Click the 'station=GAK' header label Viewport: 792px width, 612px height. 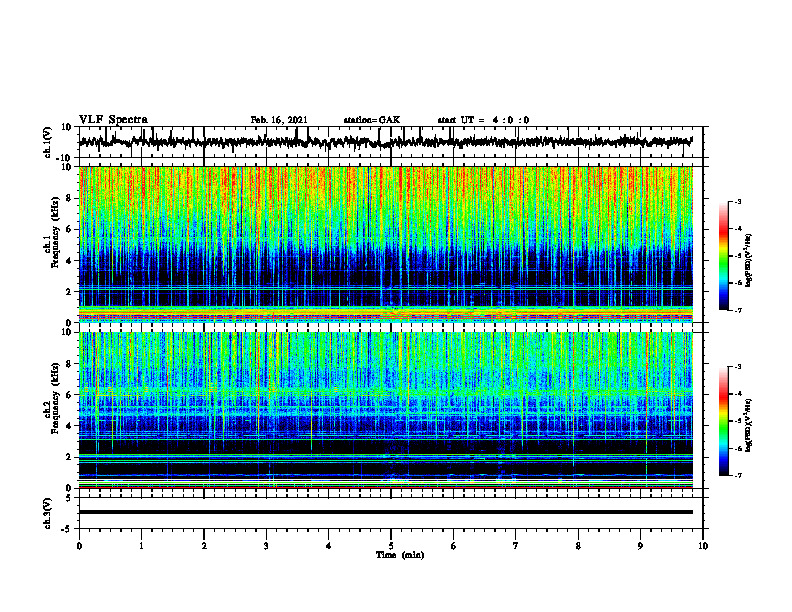(372, 120)
